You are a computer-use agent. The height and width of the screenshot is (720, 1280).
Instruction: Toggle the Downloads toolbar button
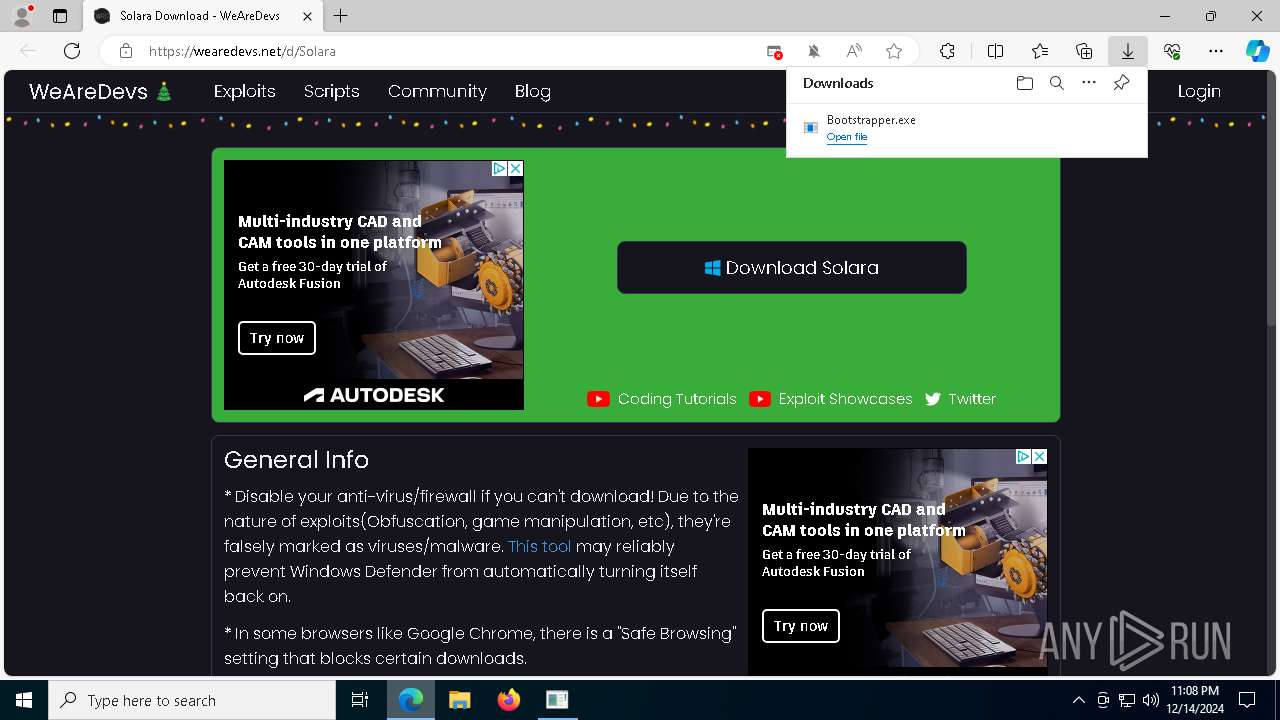click(1128, 51)
